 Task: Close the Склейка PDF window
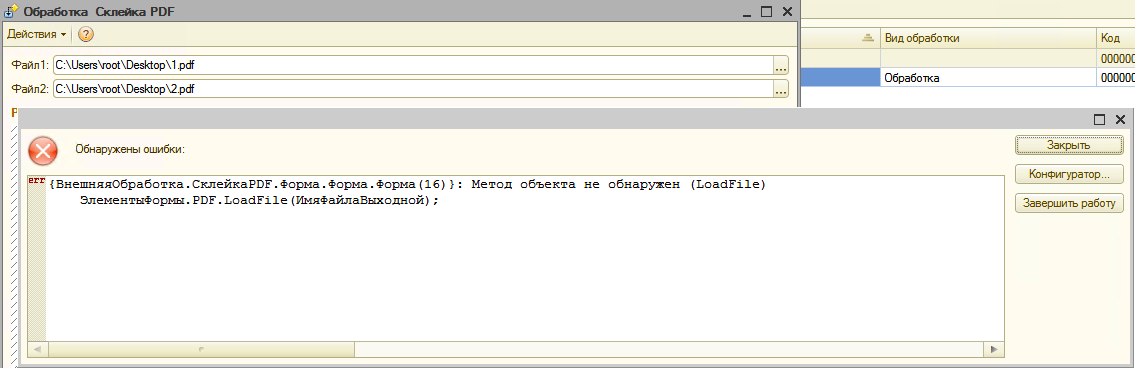[787, 11]
